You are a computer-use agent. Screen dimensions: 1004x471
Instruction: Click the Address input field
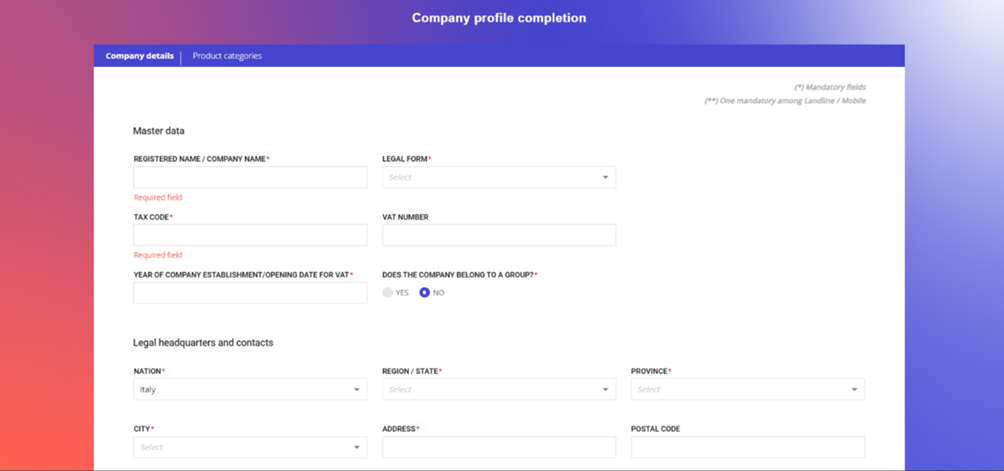coord(499,447)
